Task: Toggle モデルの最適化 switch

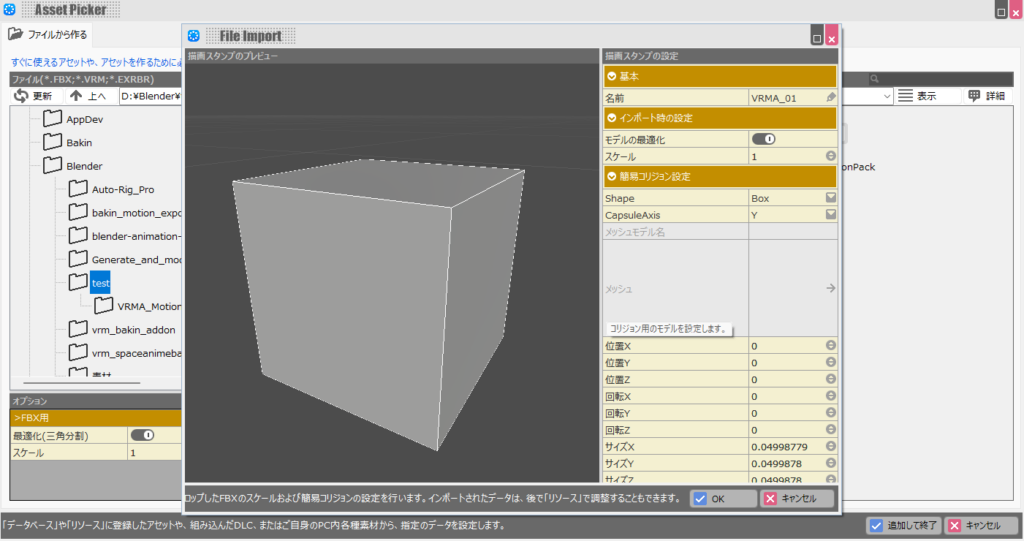Action: click(763, 139)
